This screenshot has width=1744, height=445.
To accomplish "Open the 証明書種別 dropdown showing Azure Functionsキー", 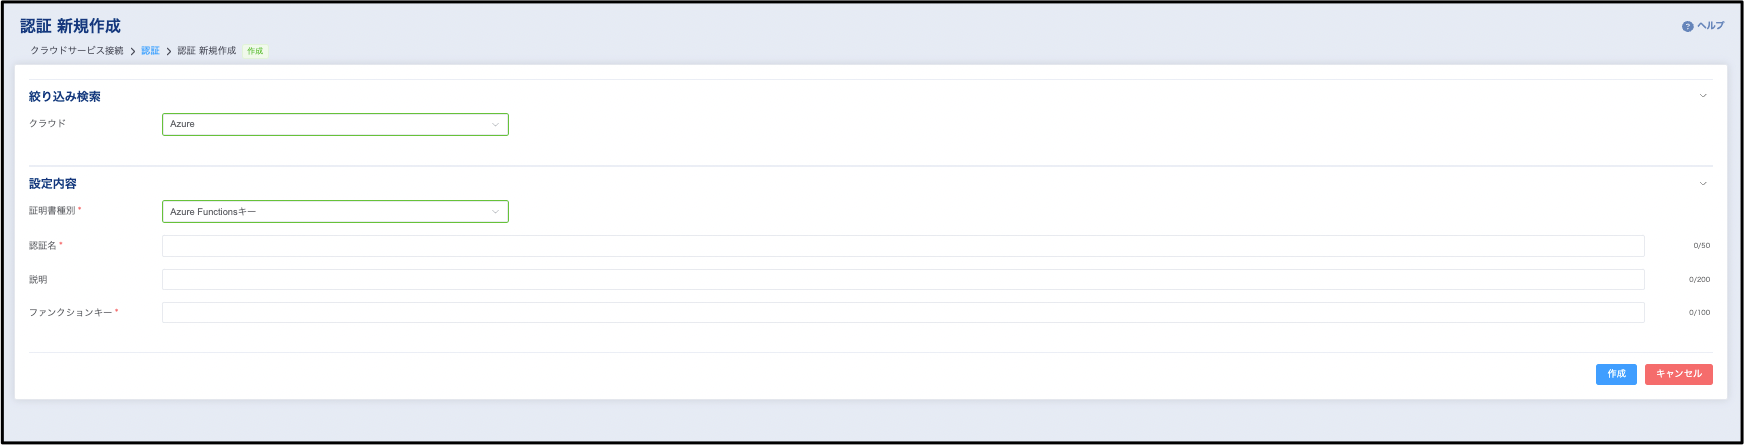I will point(335,212).
